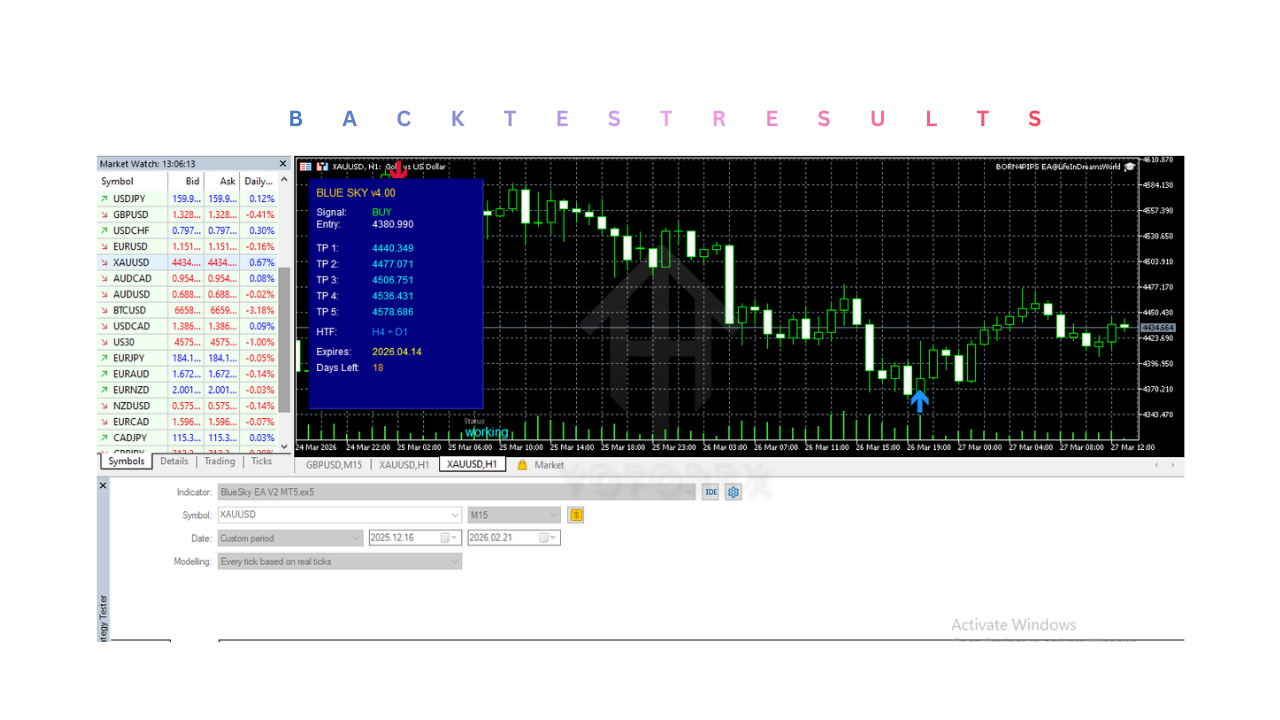
Task: Click the bell notification icon on the chart
Action: click(x=1129, y=167)
